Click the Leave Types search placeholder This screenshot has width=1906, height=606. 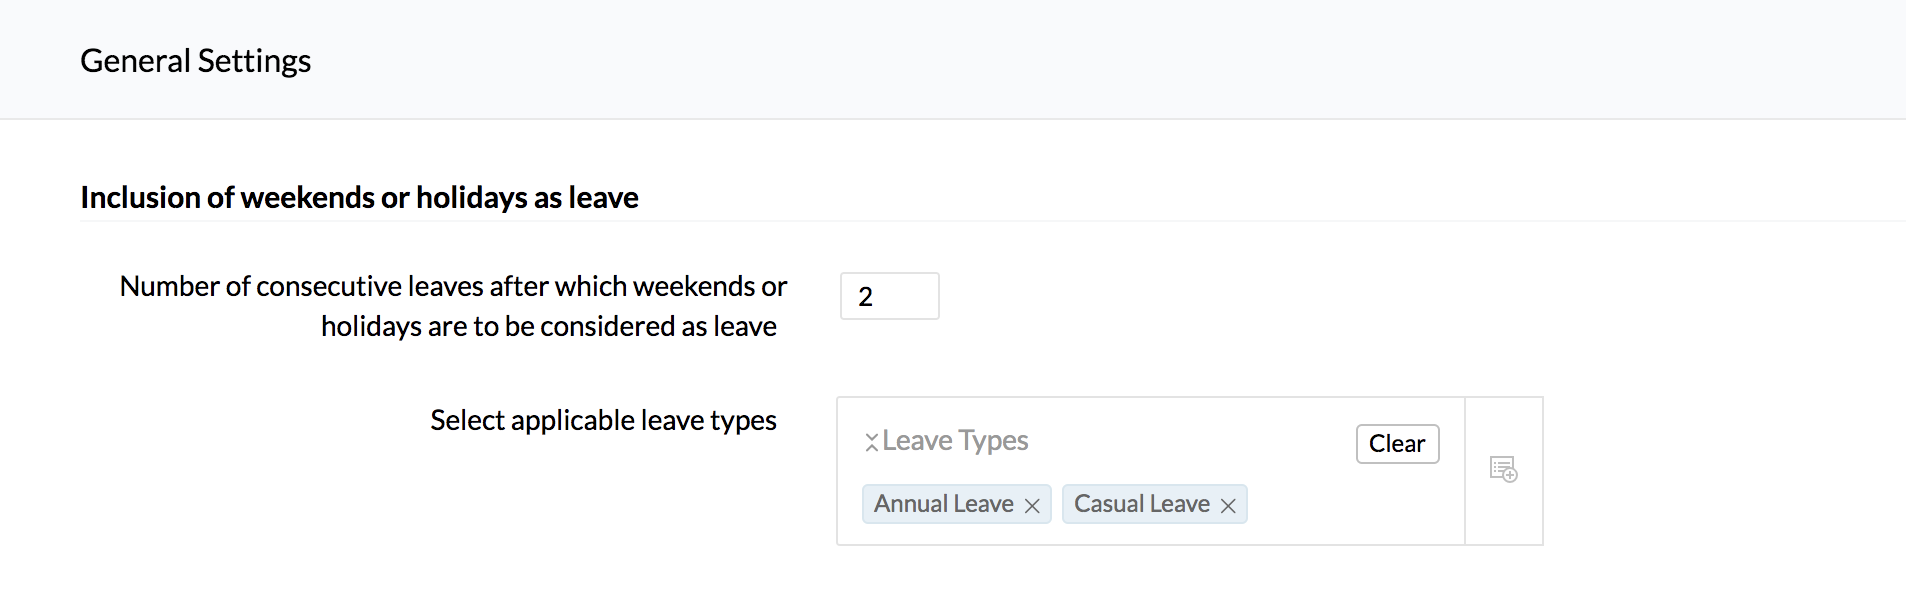click(x=955, y=441)
